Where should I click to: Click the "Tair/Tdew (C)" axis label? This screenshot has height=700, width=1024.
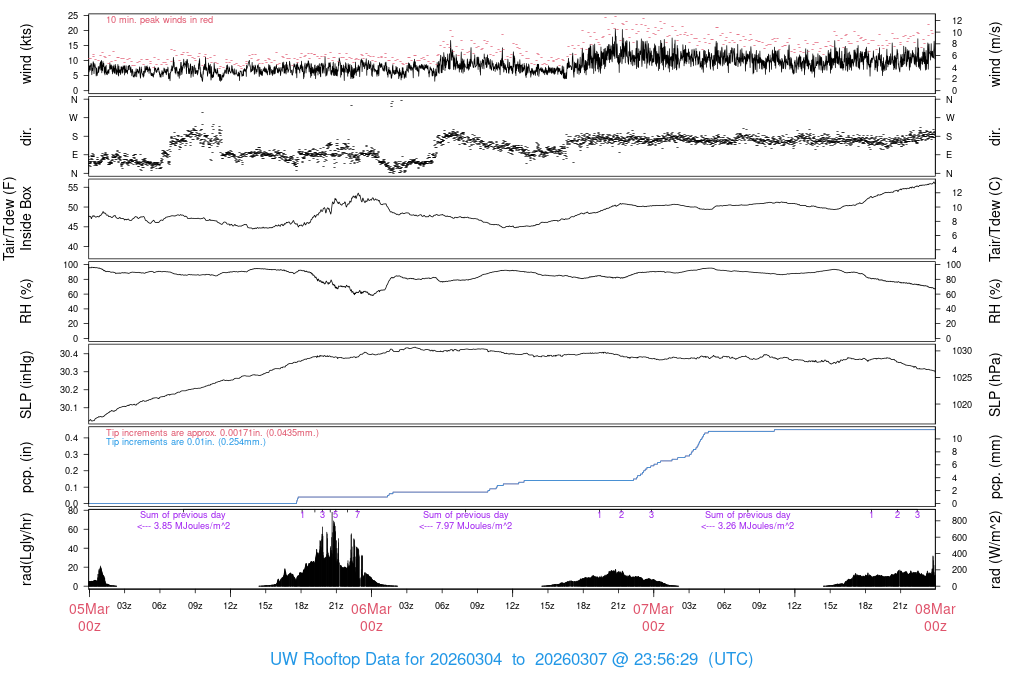pos(995,219)
